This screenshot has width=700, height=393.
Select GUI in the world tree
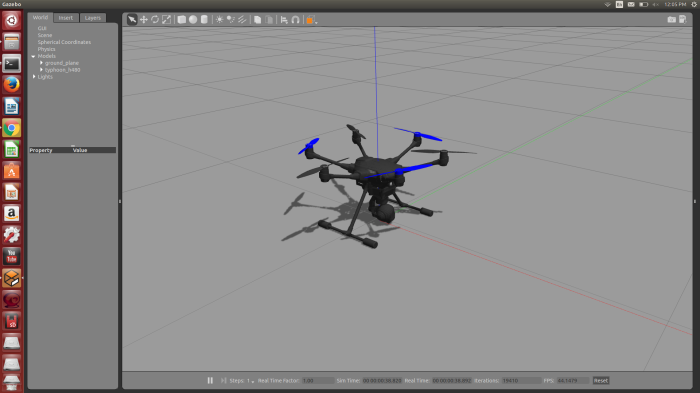click(42, 28)
